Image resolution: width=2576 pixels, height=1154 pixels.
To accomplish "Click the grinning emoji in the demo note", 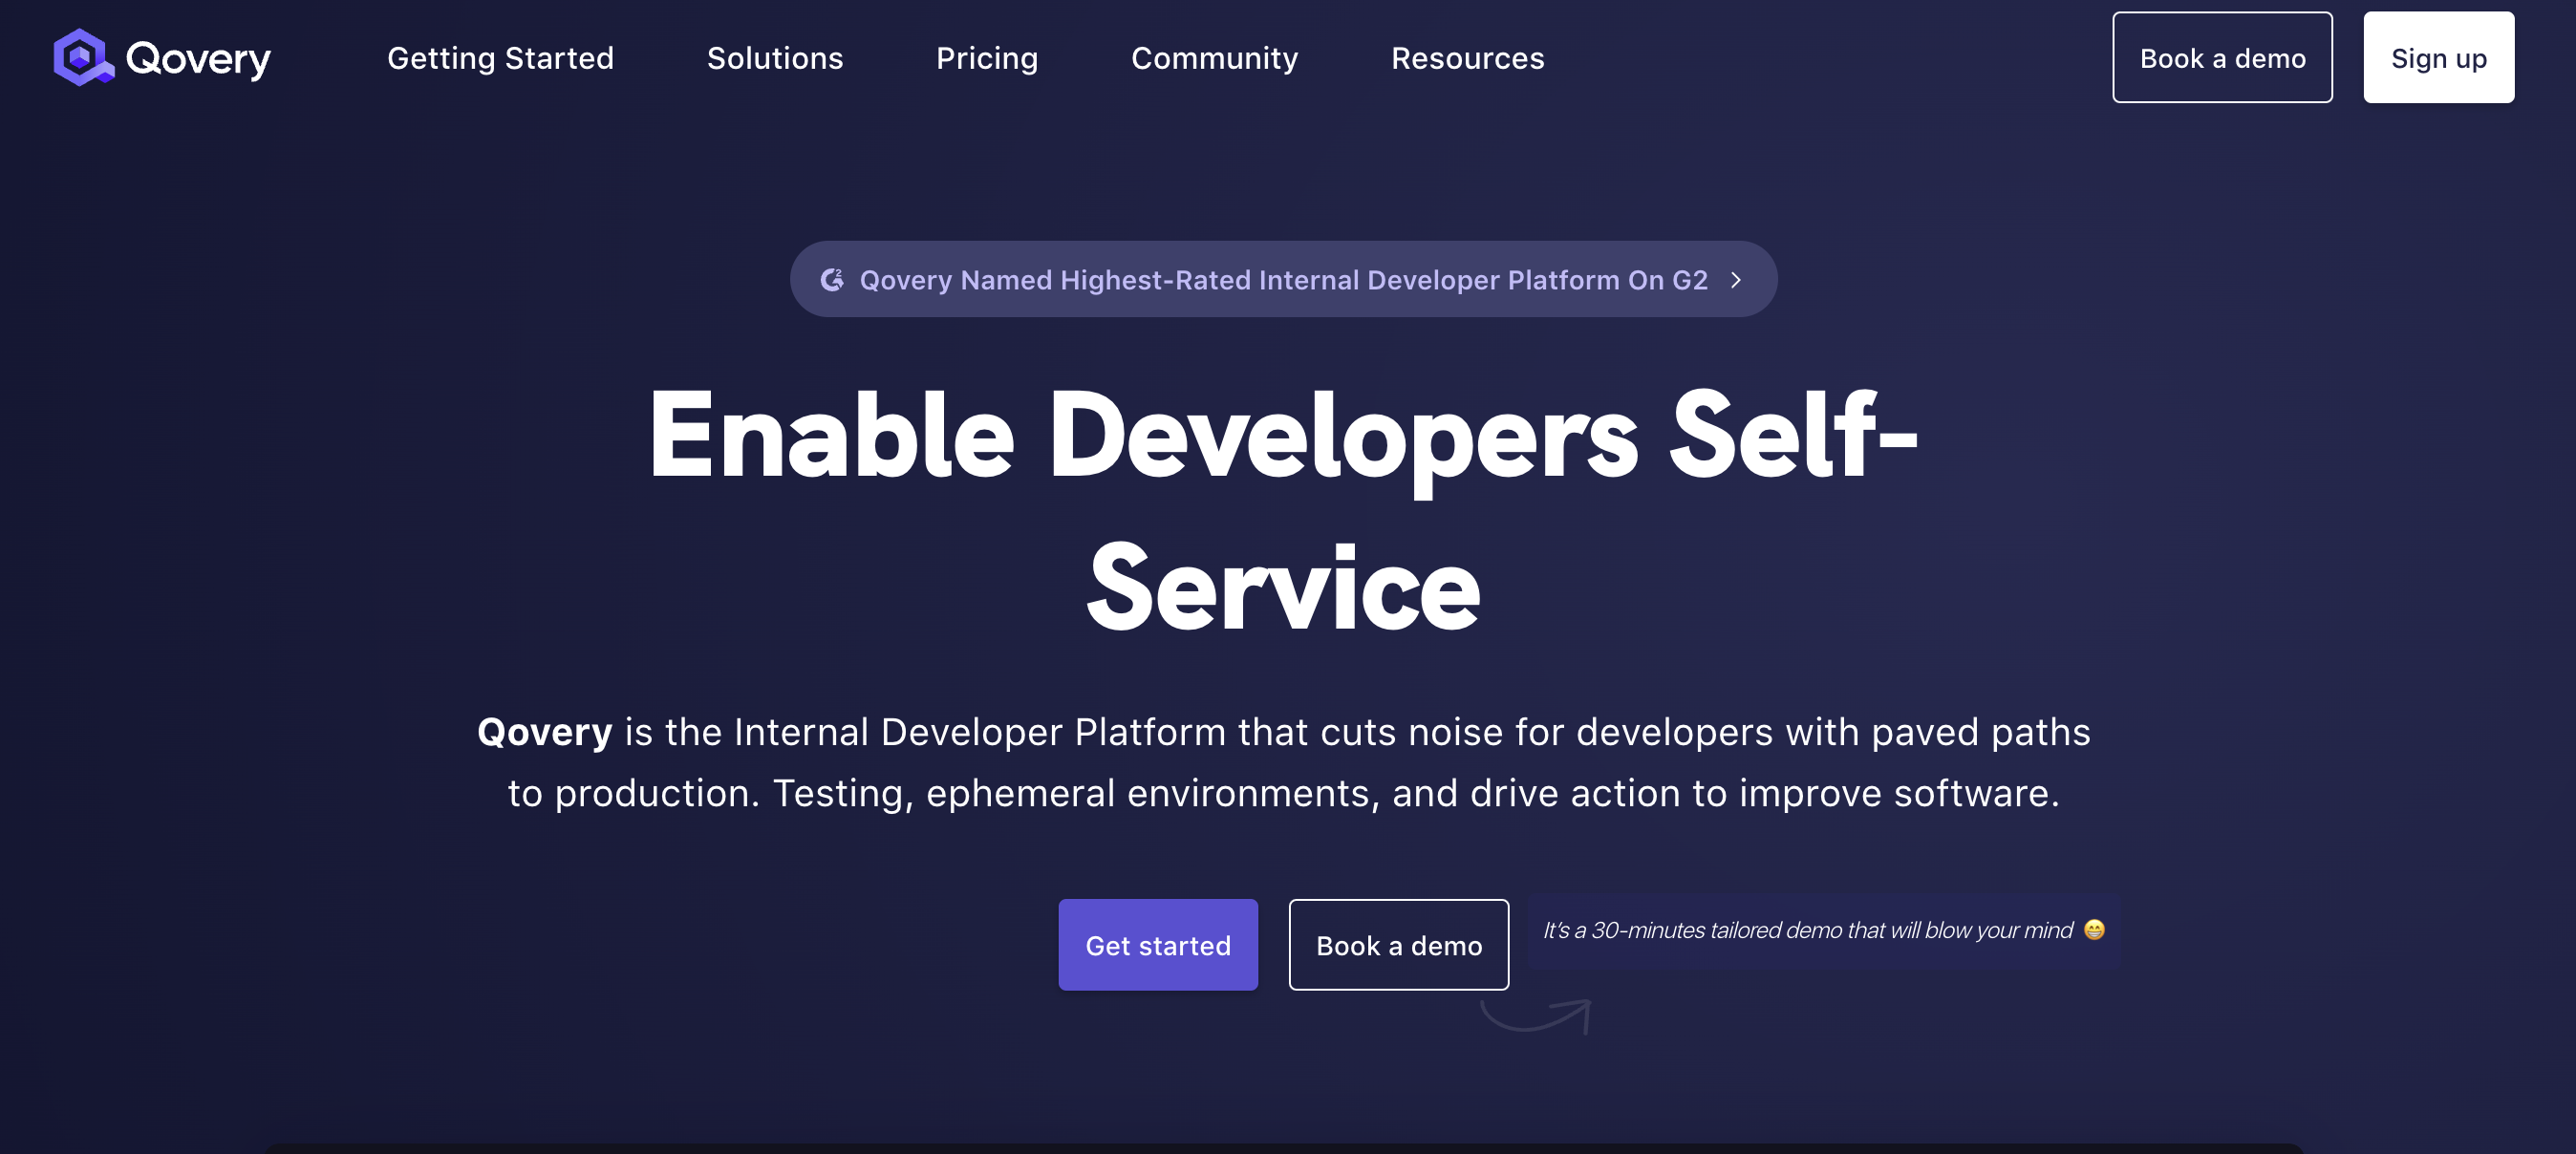I will [x=2093, y=930].
